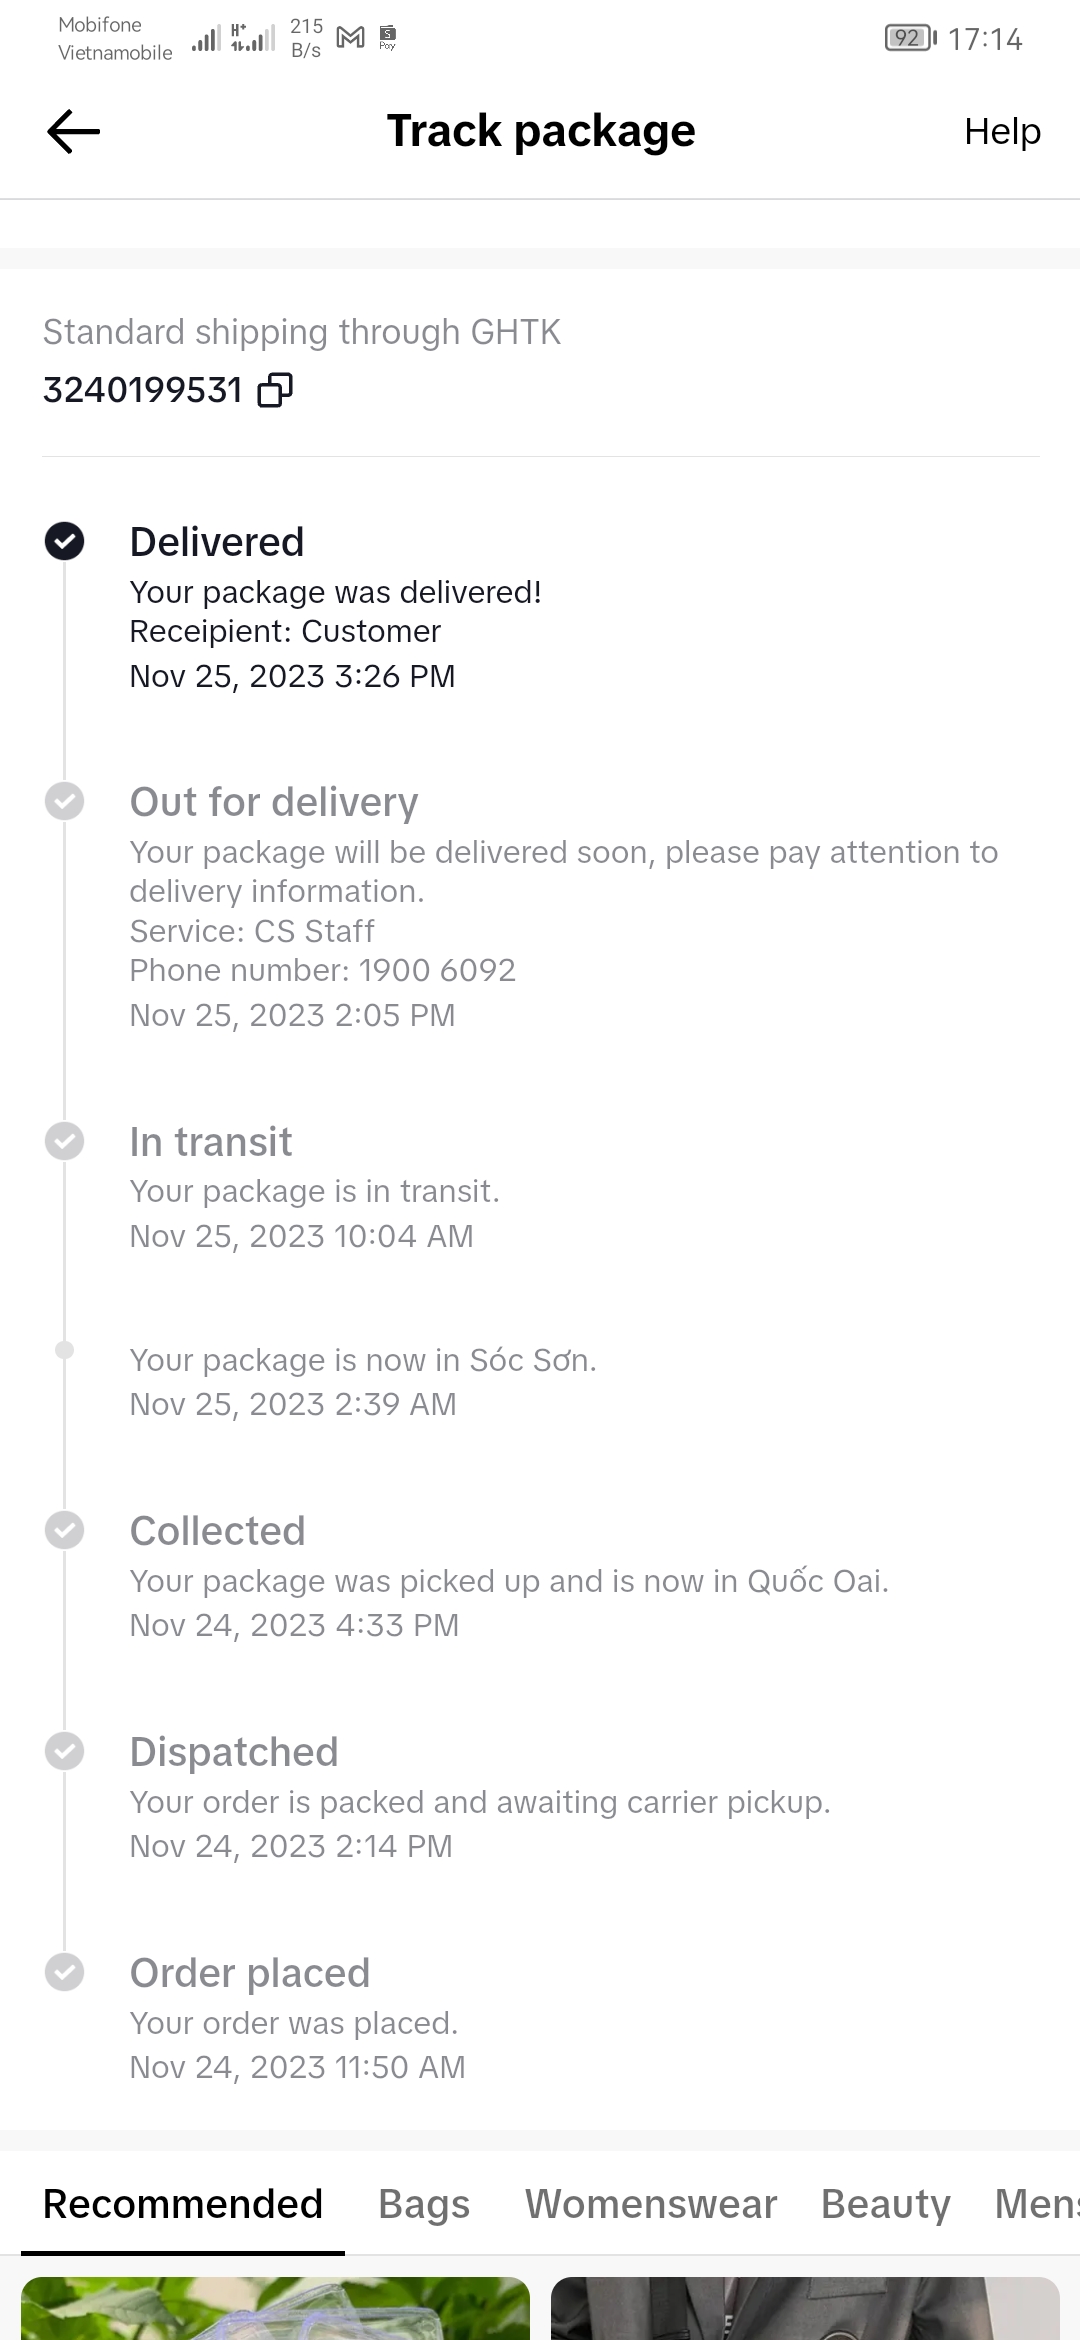Tap the Collected status check icon

coord(65,1530)
